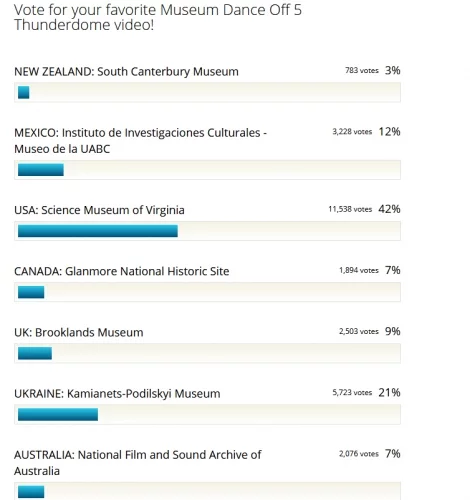Click the Ukraine 21% result bar

click(x=58, y=414)
